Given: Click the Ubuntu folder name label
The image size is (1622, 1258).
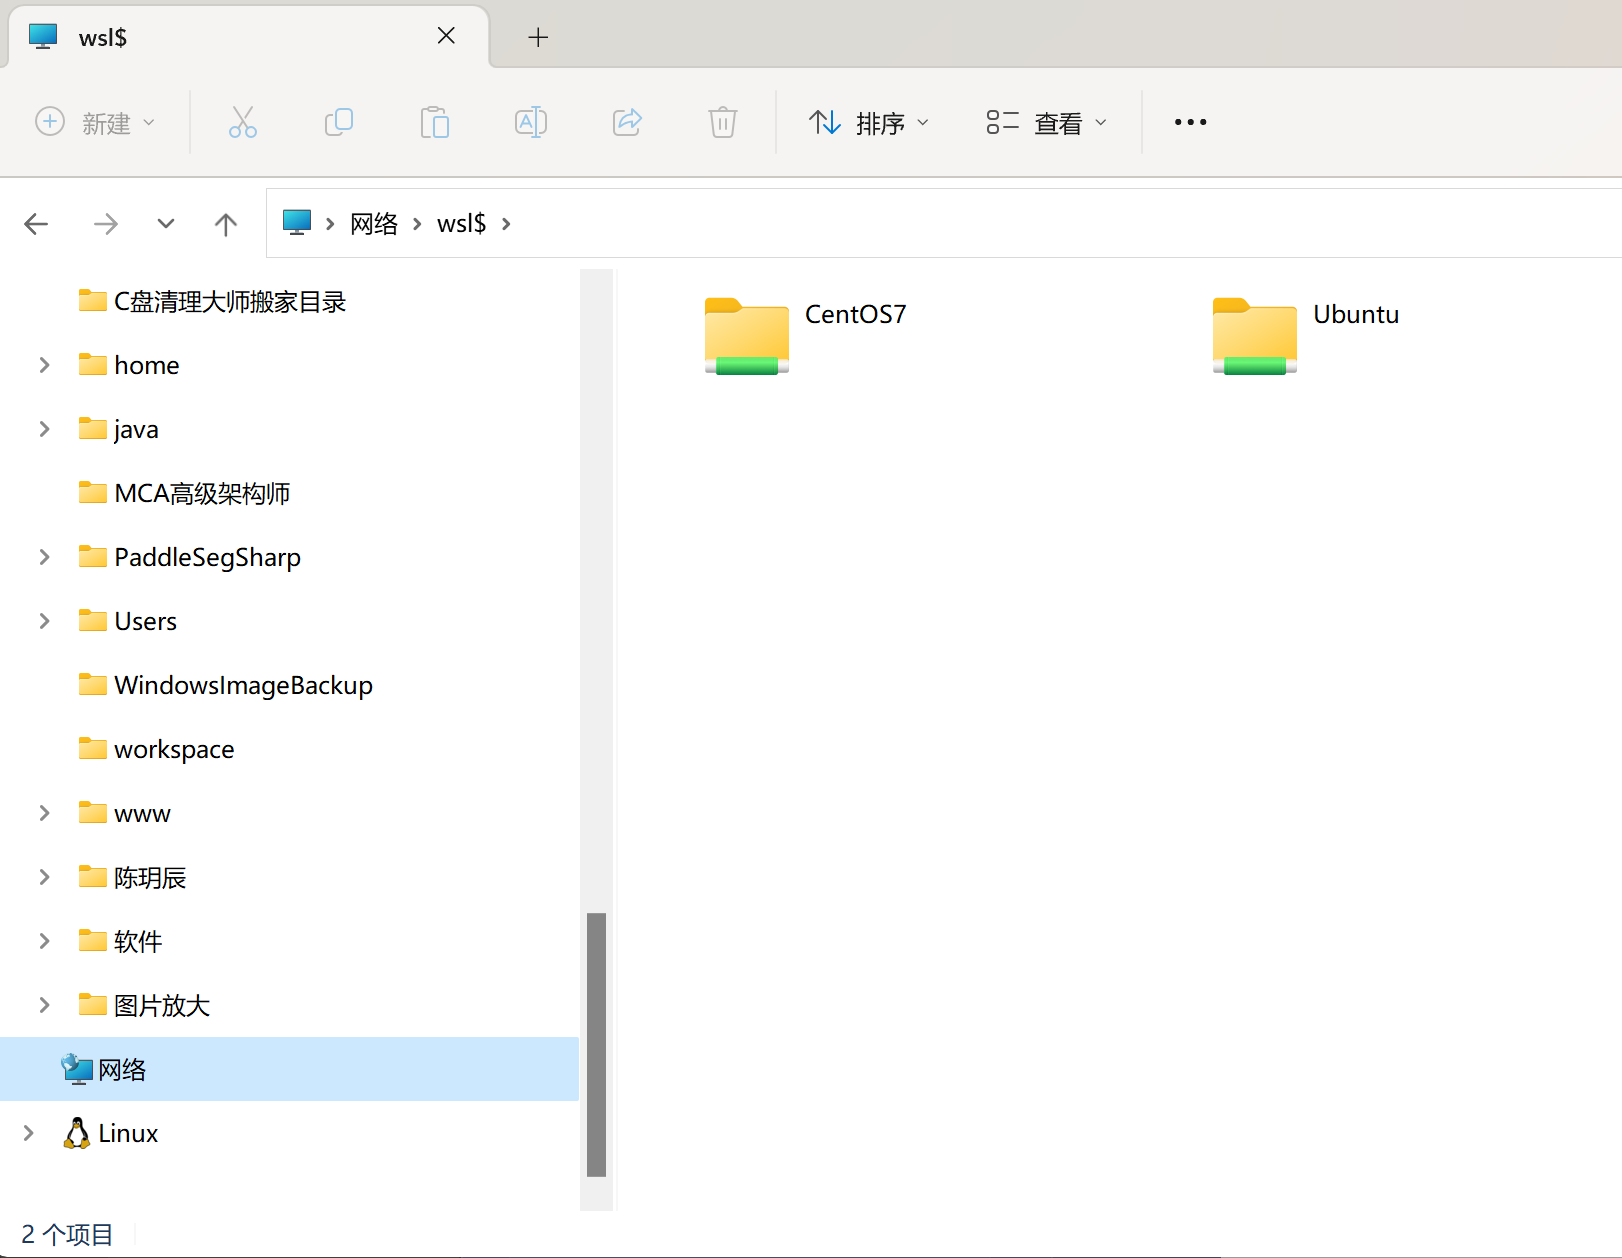Looking at the screenshot, I should click(x=1356, y=314).
